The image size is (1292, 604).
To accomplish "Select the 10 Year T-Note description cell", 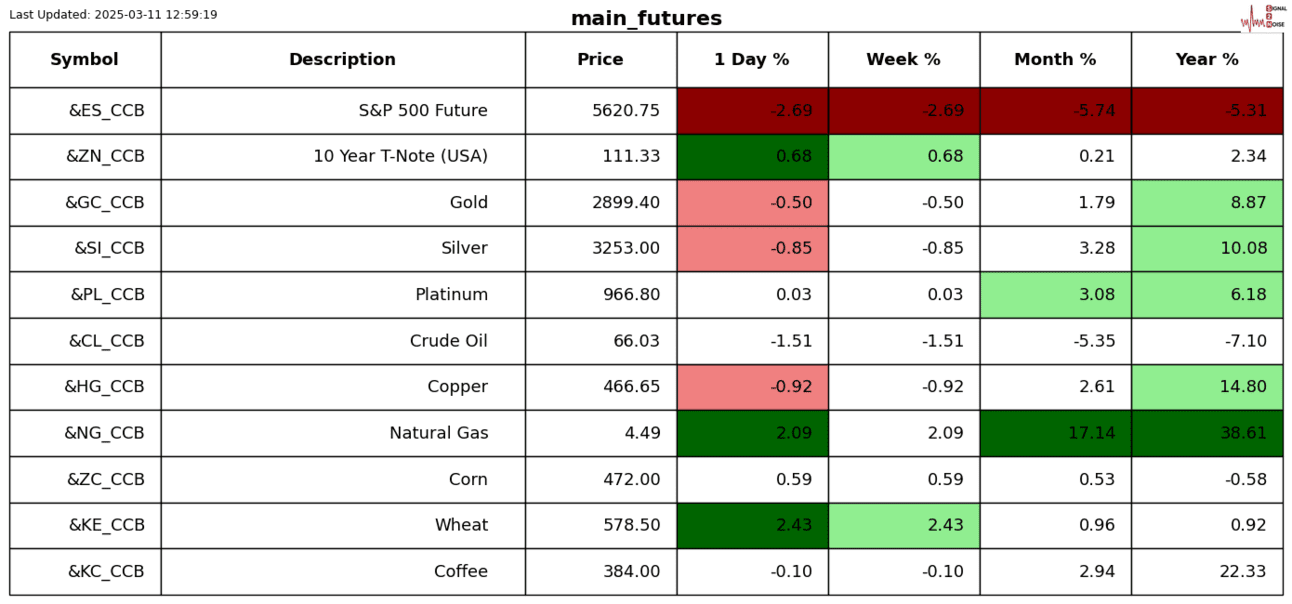I will pyautogui.click(x=343, y=157).
